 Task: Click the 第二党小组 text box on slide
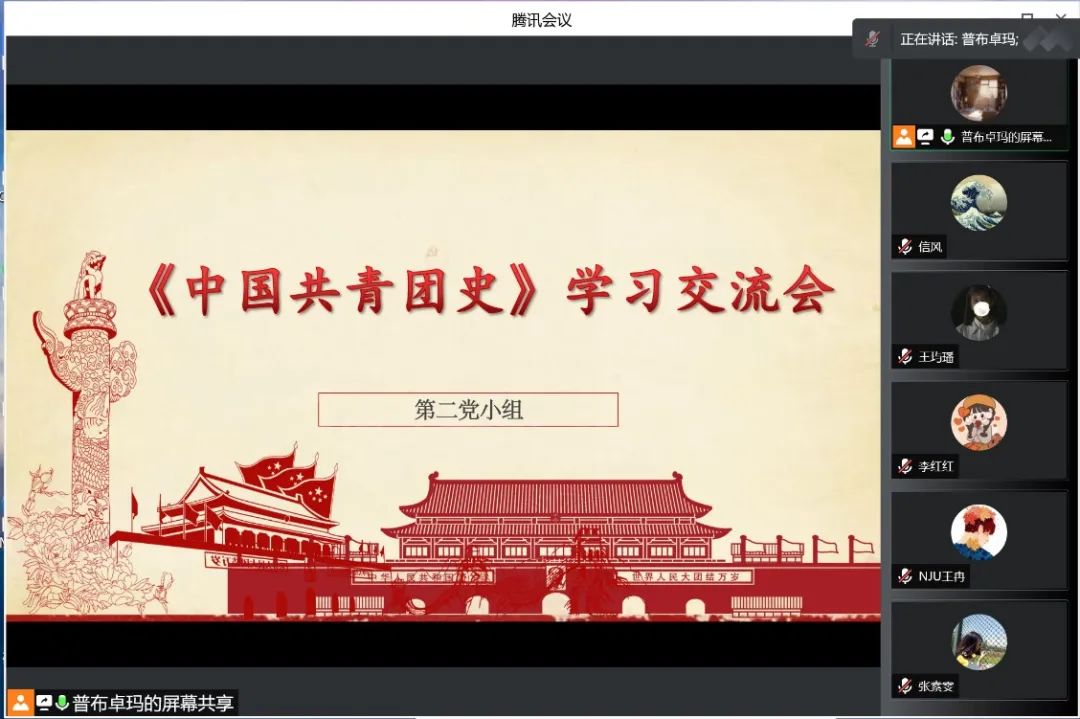[468, 410]
